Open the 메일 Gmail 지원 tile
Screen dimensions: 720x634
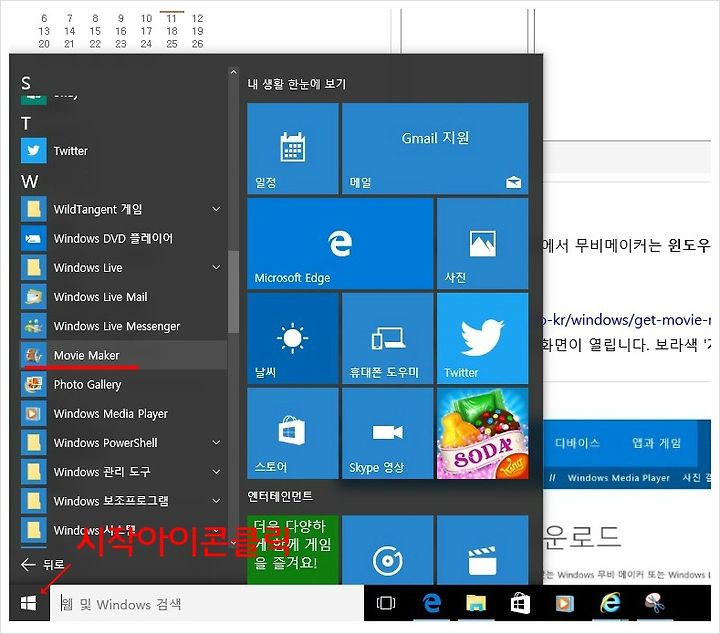(x=435, y=148)
